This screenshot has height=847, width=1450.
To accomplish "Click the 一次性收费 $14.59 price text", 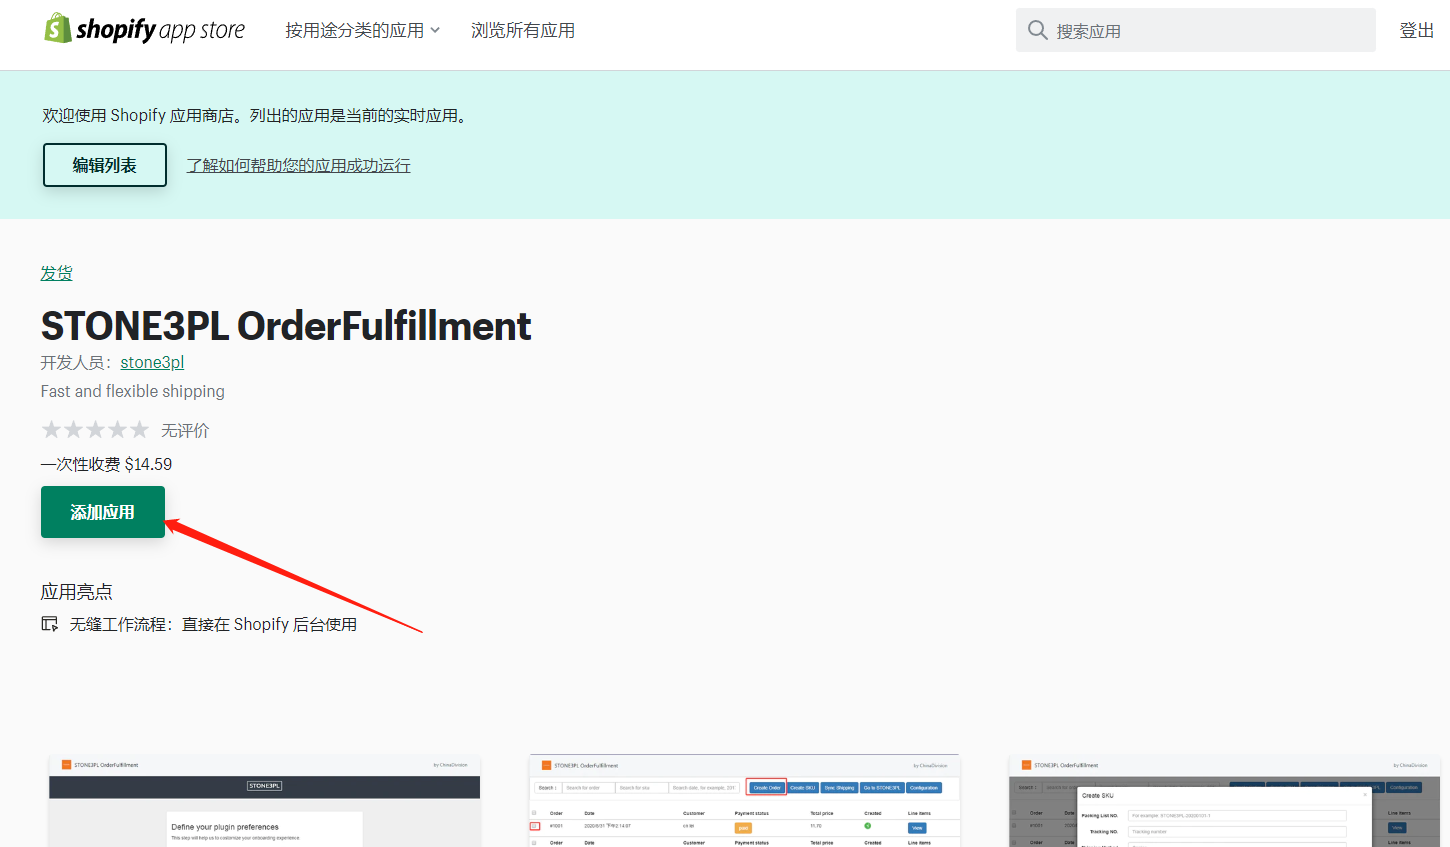I will (x=106, y=464).
